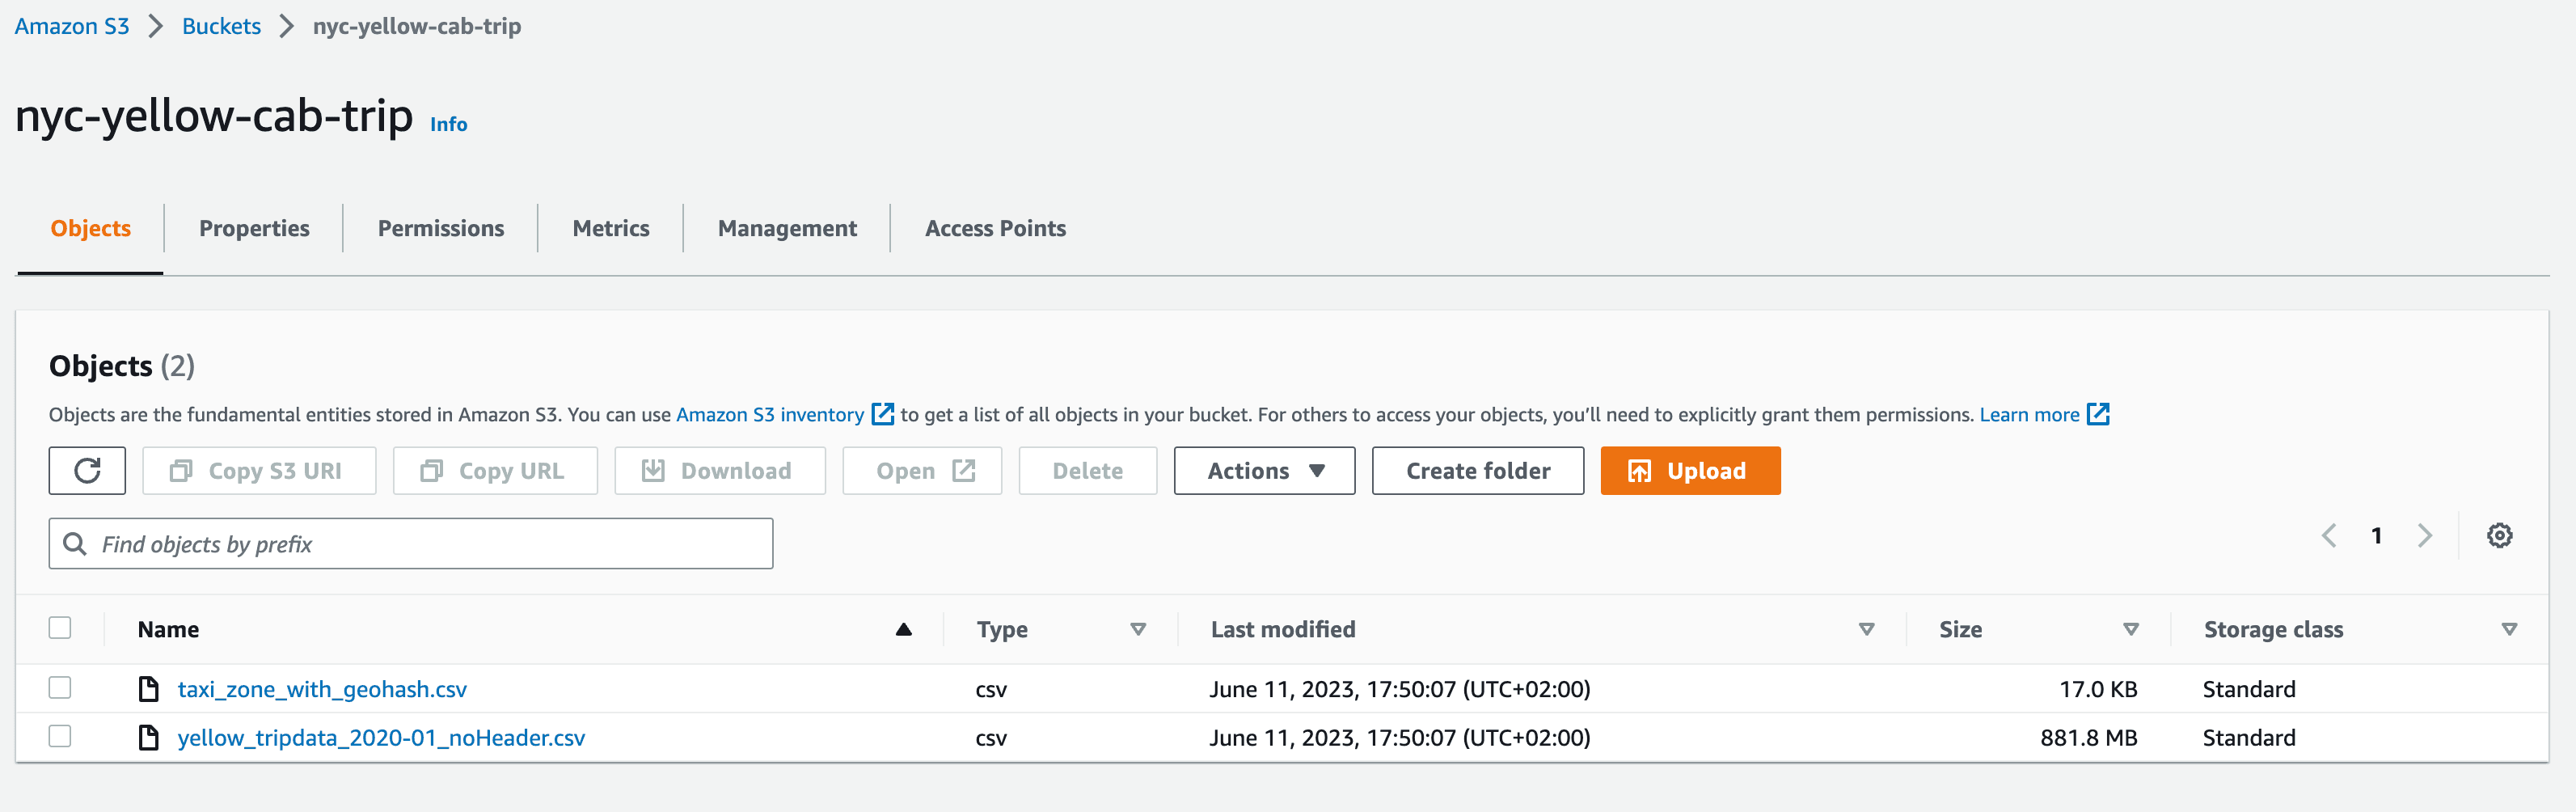The image size is (2576, 812).
Task: Click the Name column header
Action: coord(168,629)
